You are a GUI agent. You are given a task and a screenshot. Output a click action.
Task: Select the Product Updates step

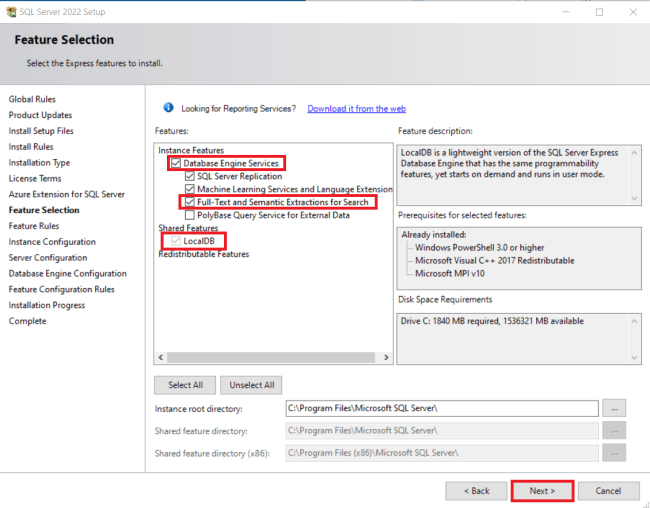40,115
